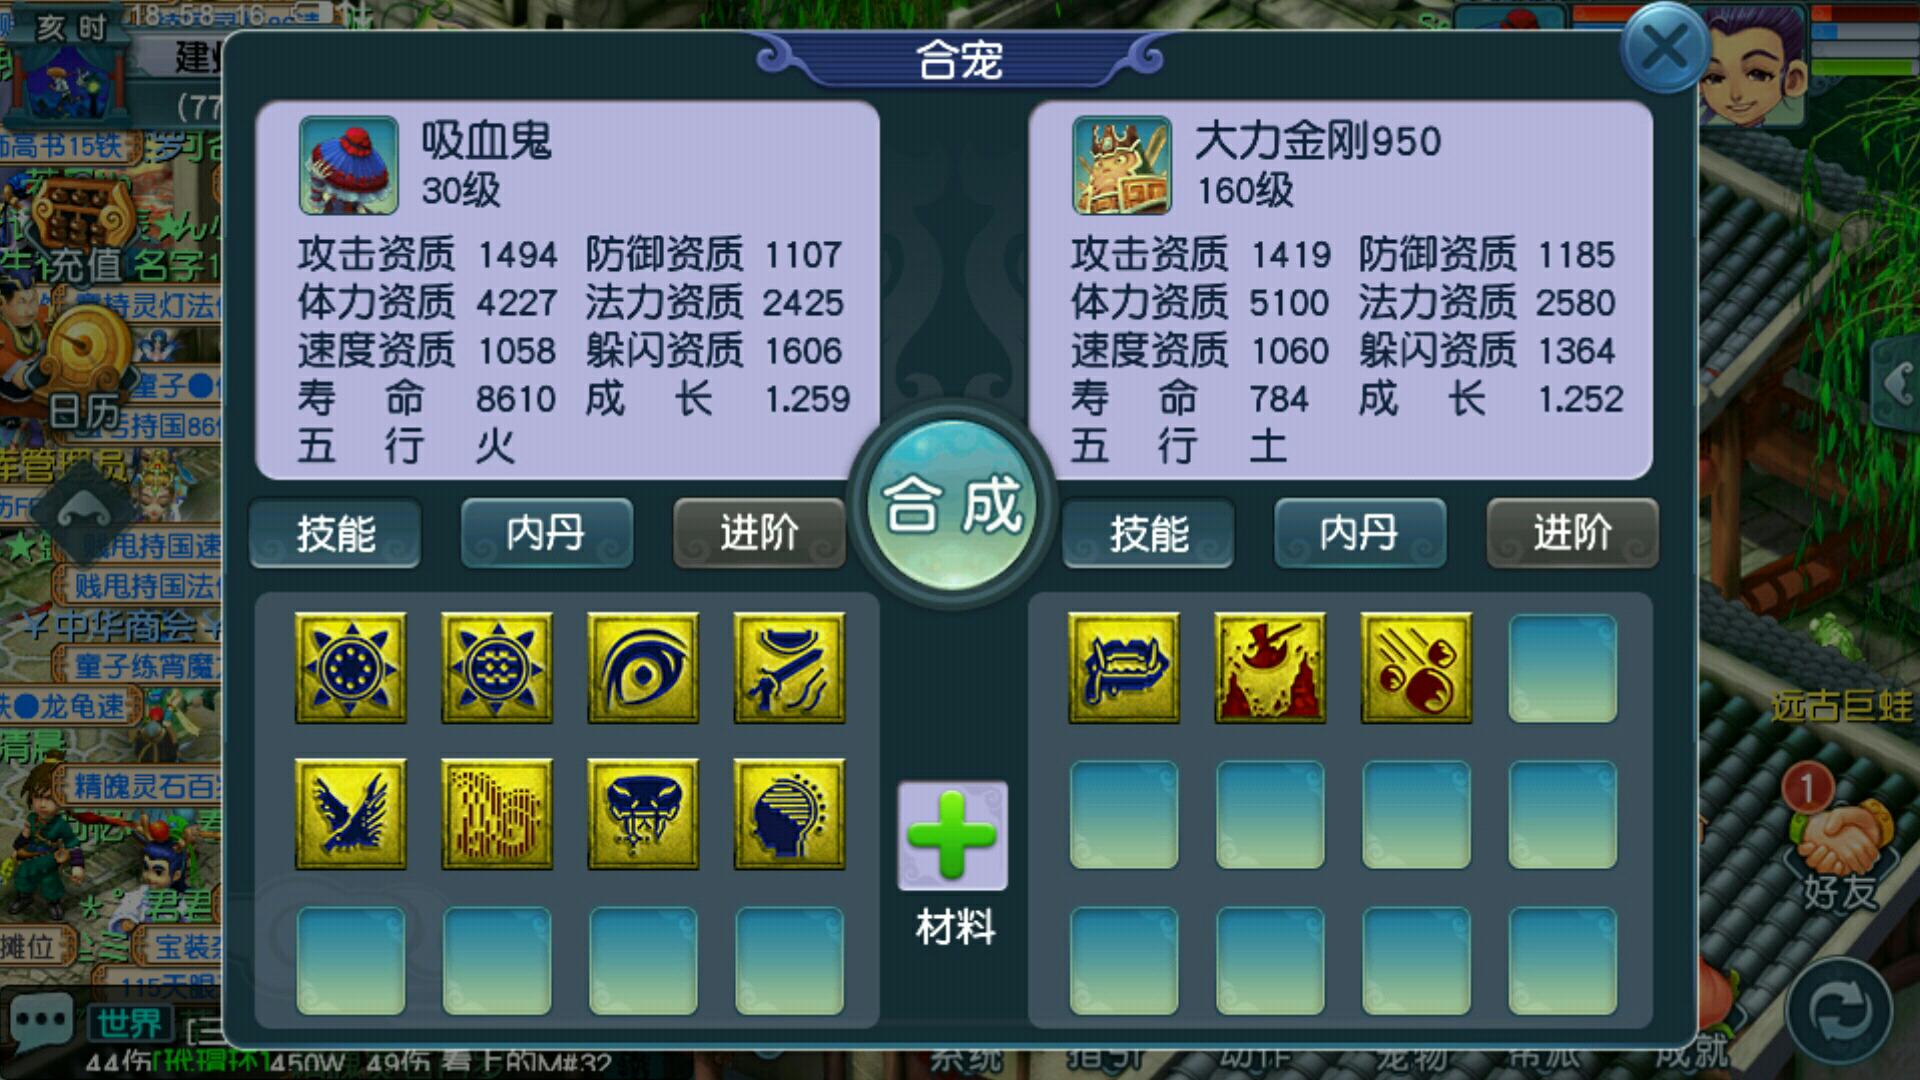Select the eagle wings skill icon
The width and height of the screenshot is (1920, 1080).
coord(350,814)
